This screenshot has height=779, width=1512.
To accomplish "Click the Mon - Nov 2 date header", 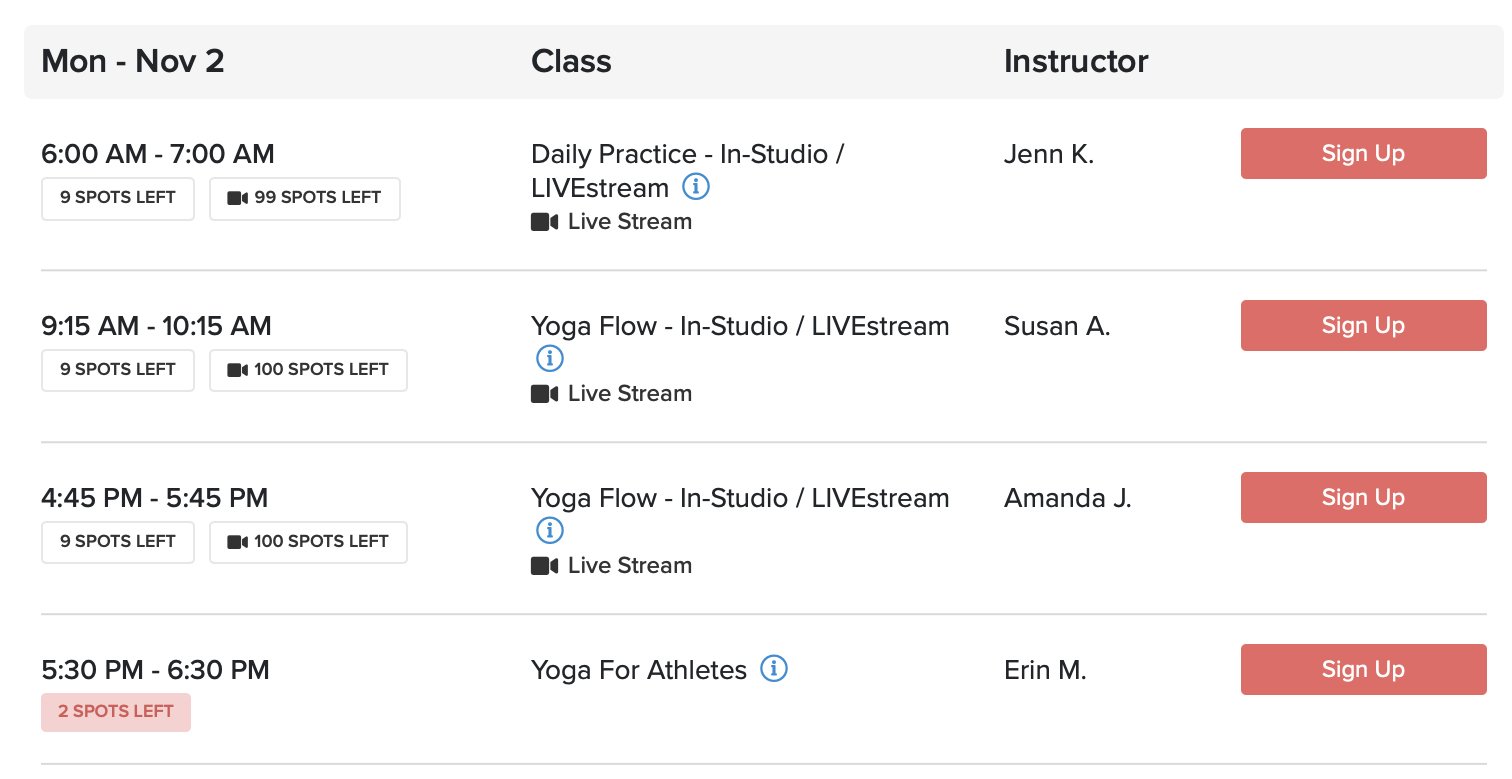I will coord(132,61).
